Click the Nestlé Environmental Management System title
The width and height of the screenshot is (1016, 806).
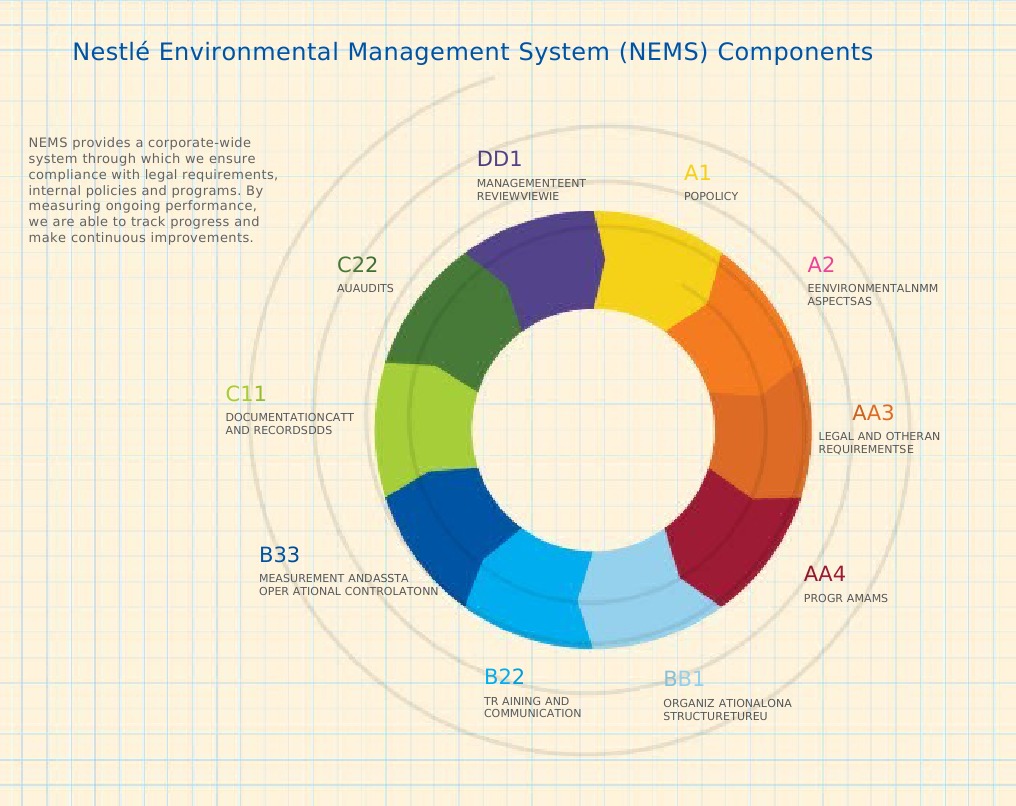[472, 52]
